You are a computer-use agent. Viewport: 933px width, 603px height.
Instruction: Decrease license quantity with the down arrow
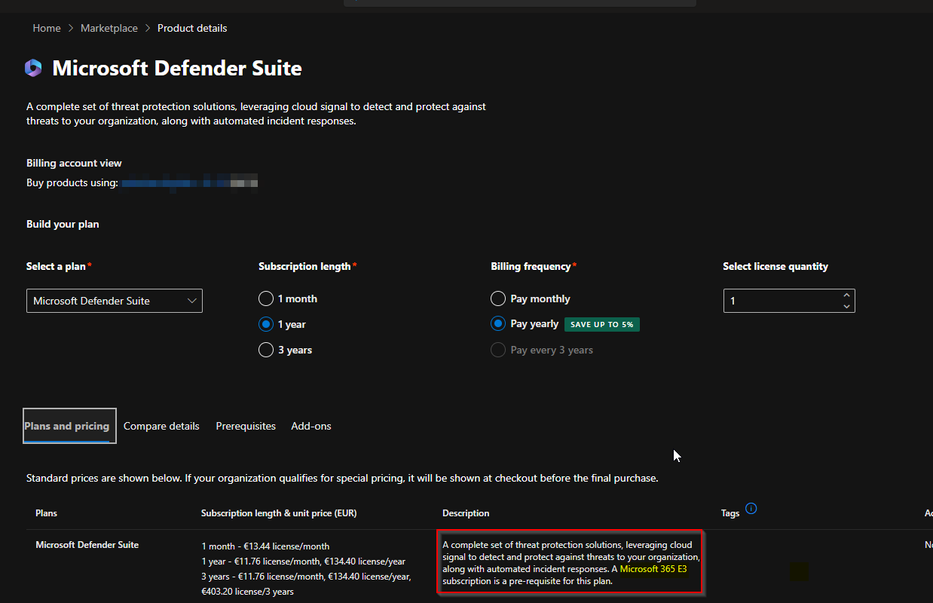(846, 306)
